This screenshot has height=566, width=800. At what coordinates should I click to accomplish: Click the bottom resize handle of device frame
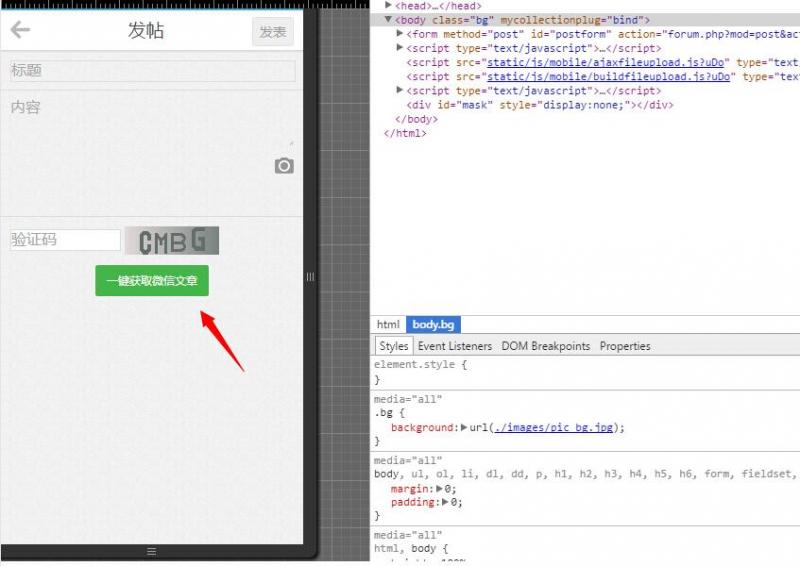coord(152,552)
